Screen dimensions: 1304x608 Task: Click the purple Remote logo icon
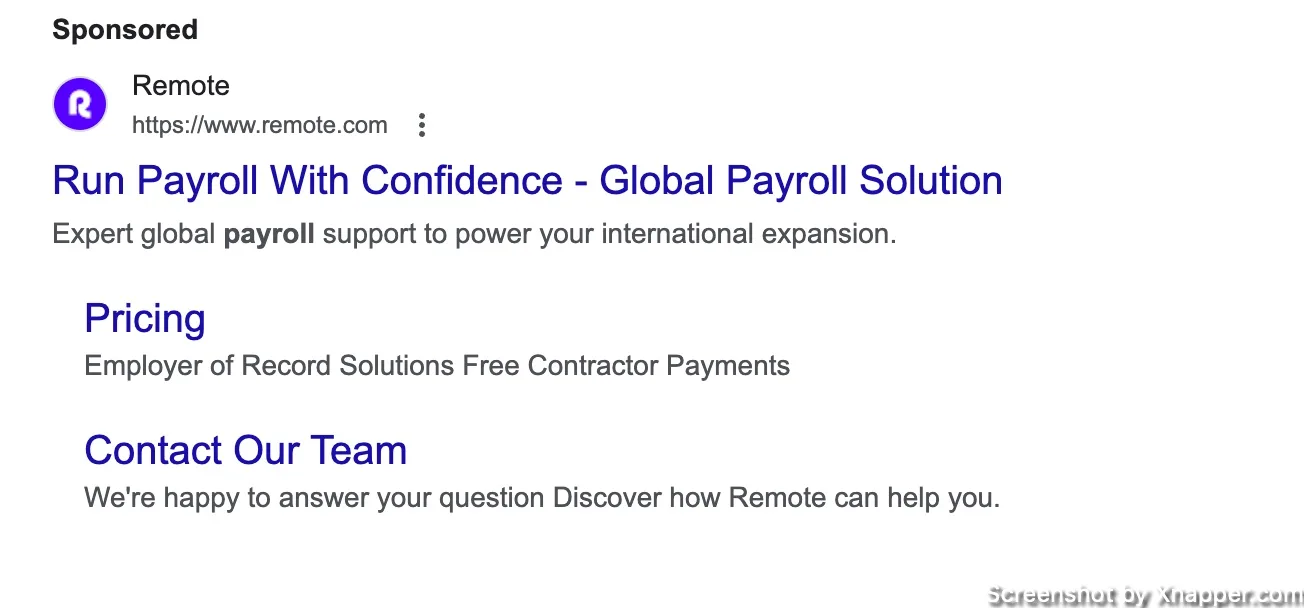(80, 104)
